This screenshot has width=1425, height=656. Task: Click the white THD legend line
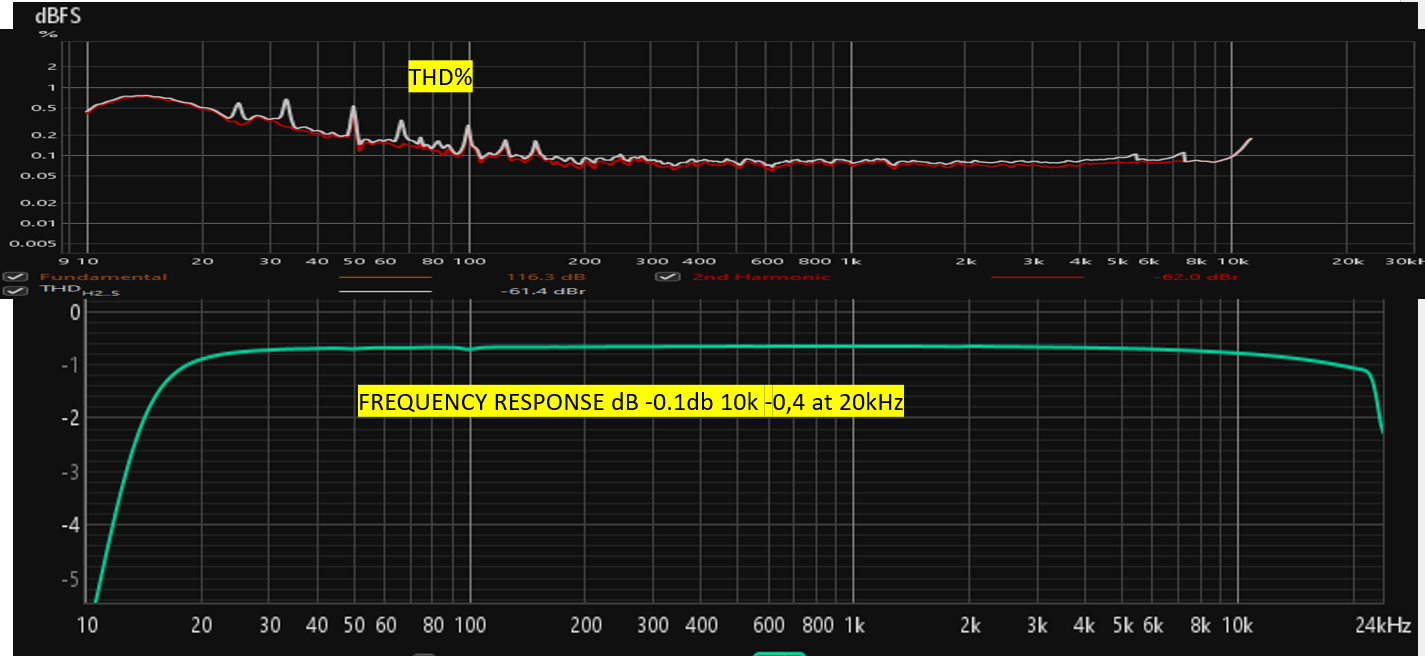pos(385,291)
